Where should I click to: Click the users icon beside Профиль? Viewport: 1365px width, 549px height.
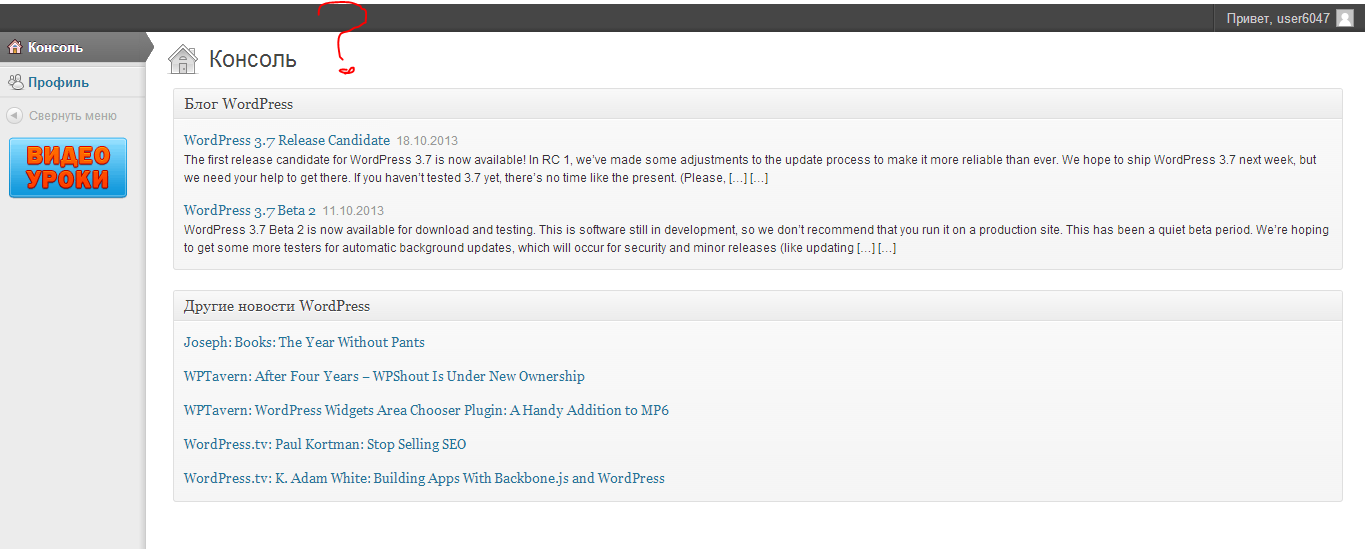click(x=15, y=82)
